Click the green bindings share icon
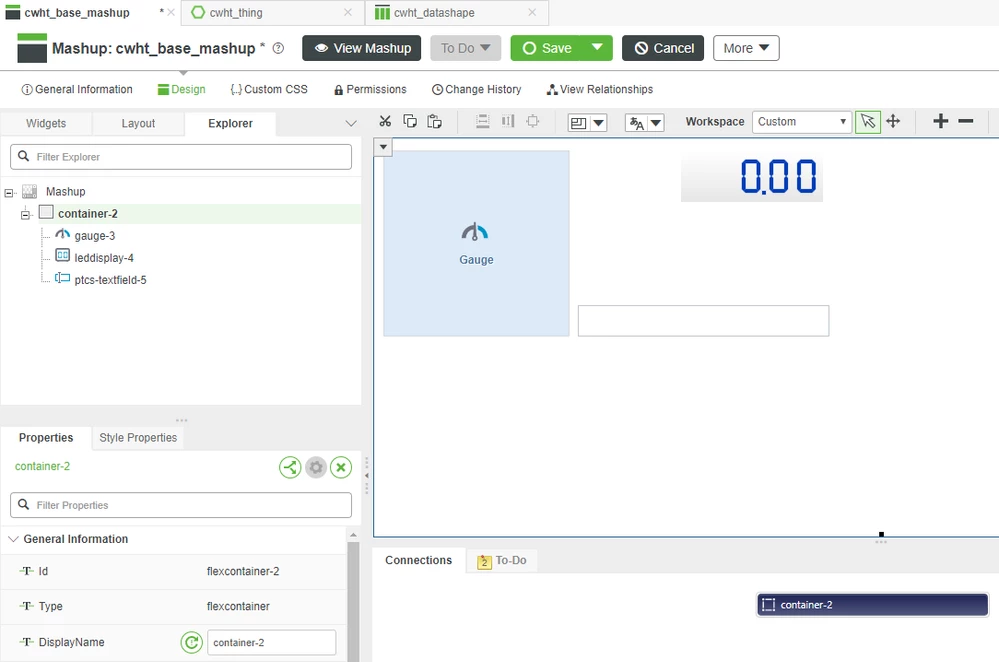999x662 pixels. click(x=290, y=467)
